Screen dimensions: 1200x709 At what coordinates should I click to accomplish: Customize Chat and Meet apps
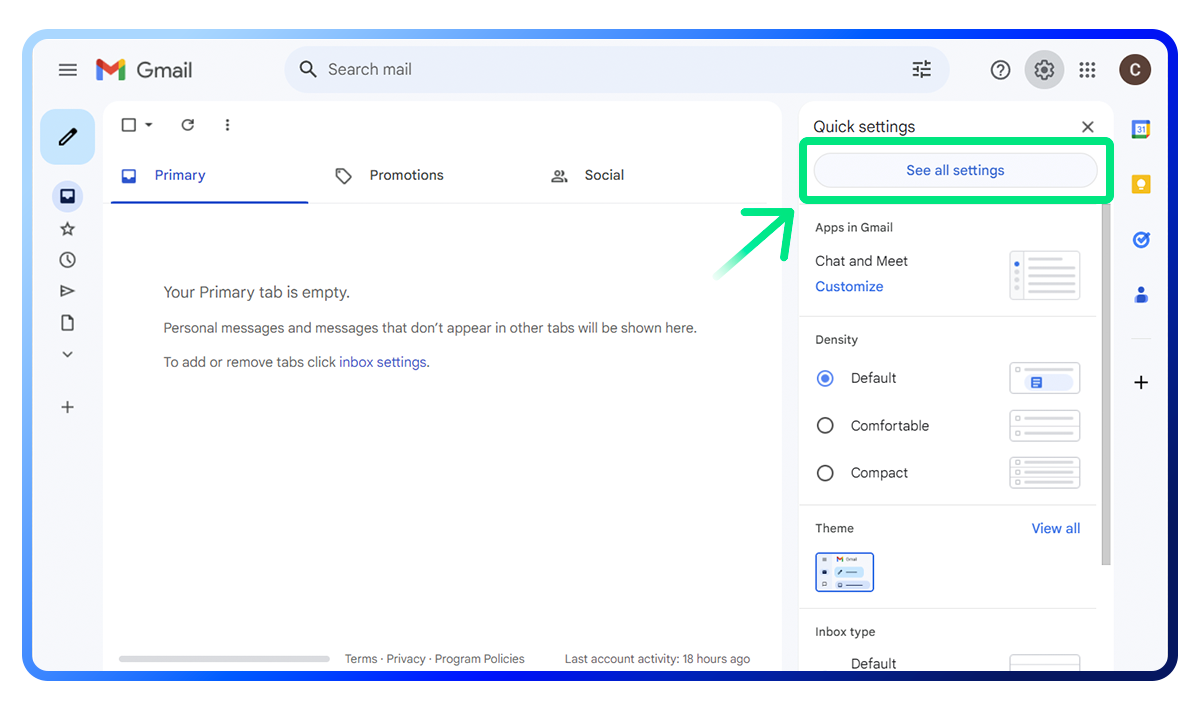click(849, 286)
